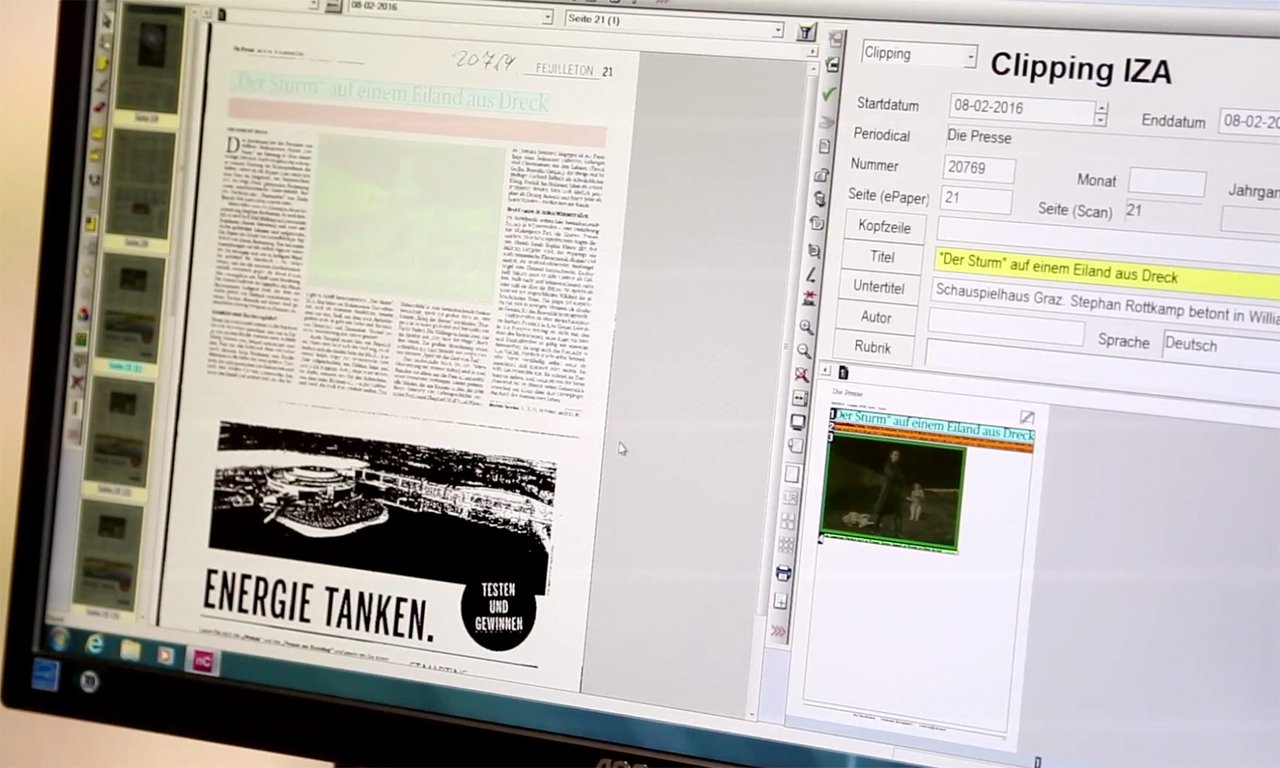Increment the Startdatum stepper arrow
Screen dimensions: 1280x768
click(1101, 105)
